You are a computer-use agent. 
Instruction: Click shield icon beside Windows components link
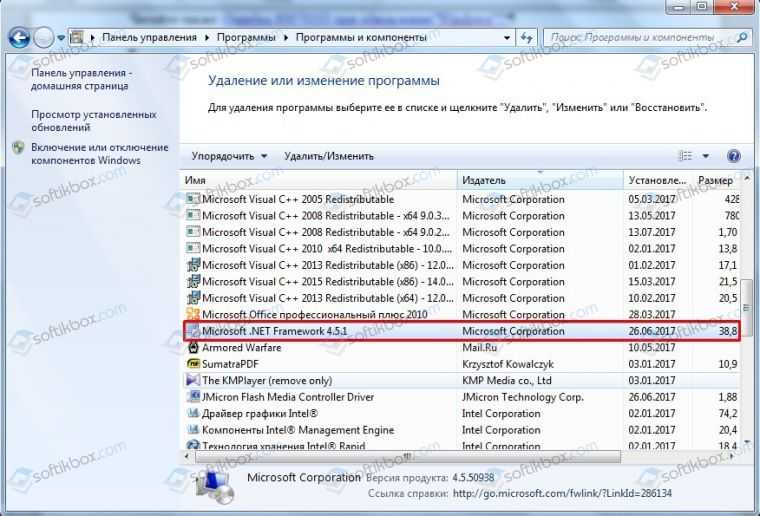click(18, 147)
